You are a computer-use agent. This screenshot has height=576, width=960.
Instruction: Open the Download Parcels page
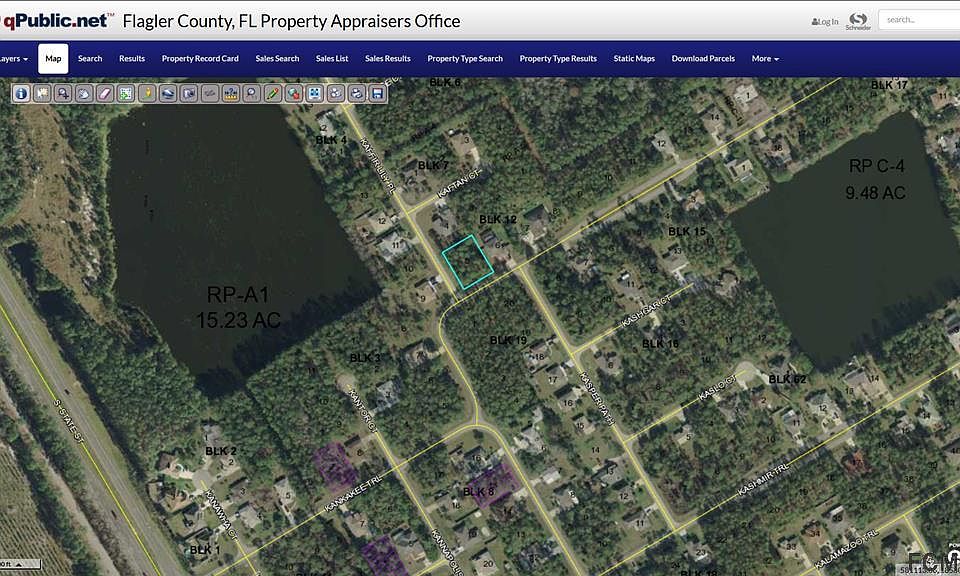coord(703,59)
